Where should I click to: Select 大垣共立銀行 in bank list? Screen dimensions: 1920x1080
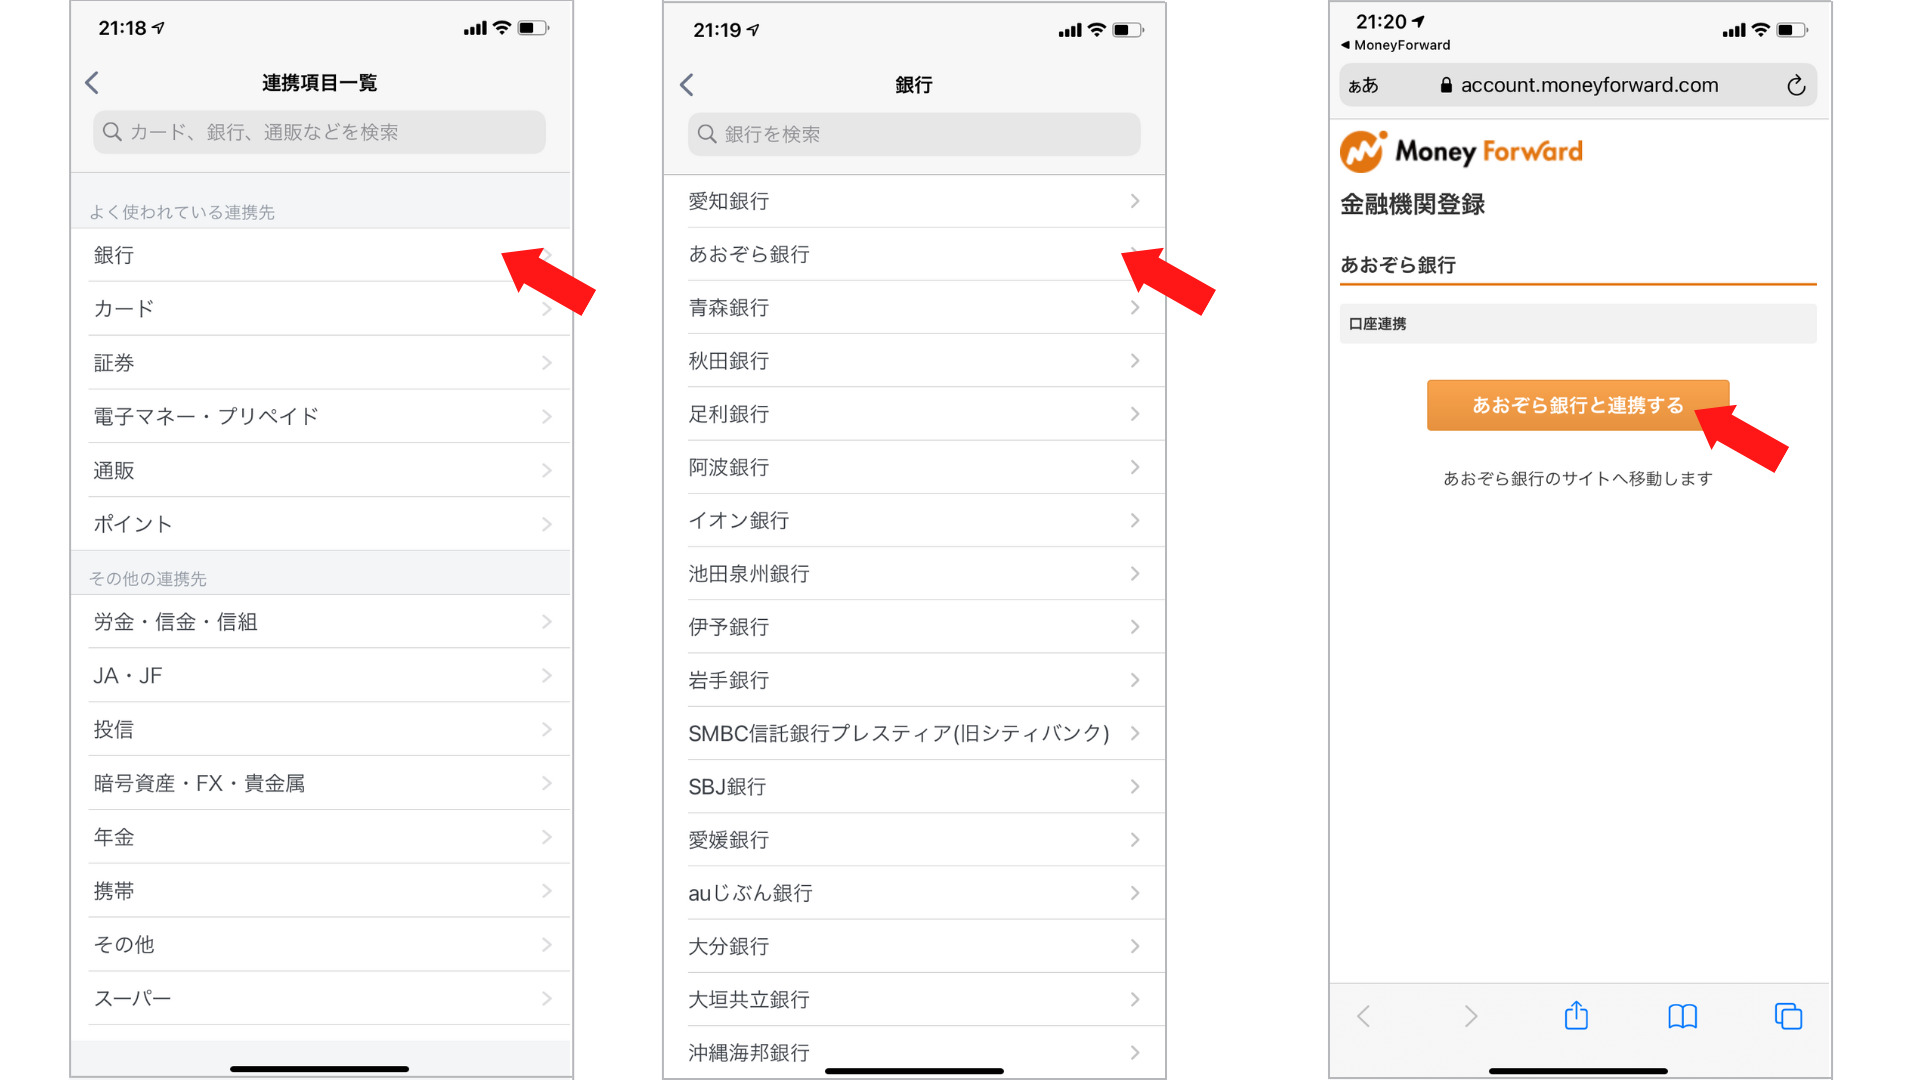click(x=914, y=999)
